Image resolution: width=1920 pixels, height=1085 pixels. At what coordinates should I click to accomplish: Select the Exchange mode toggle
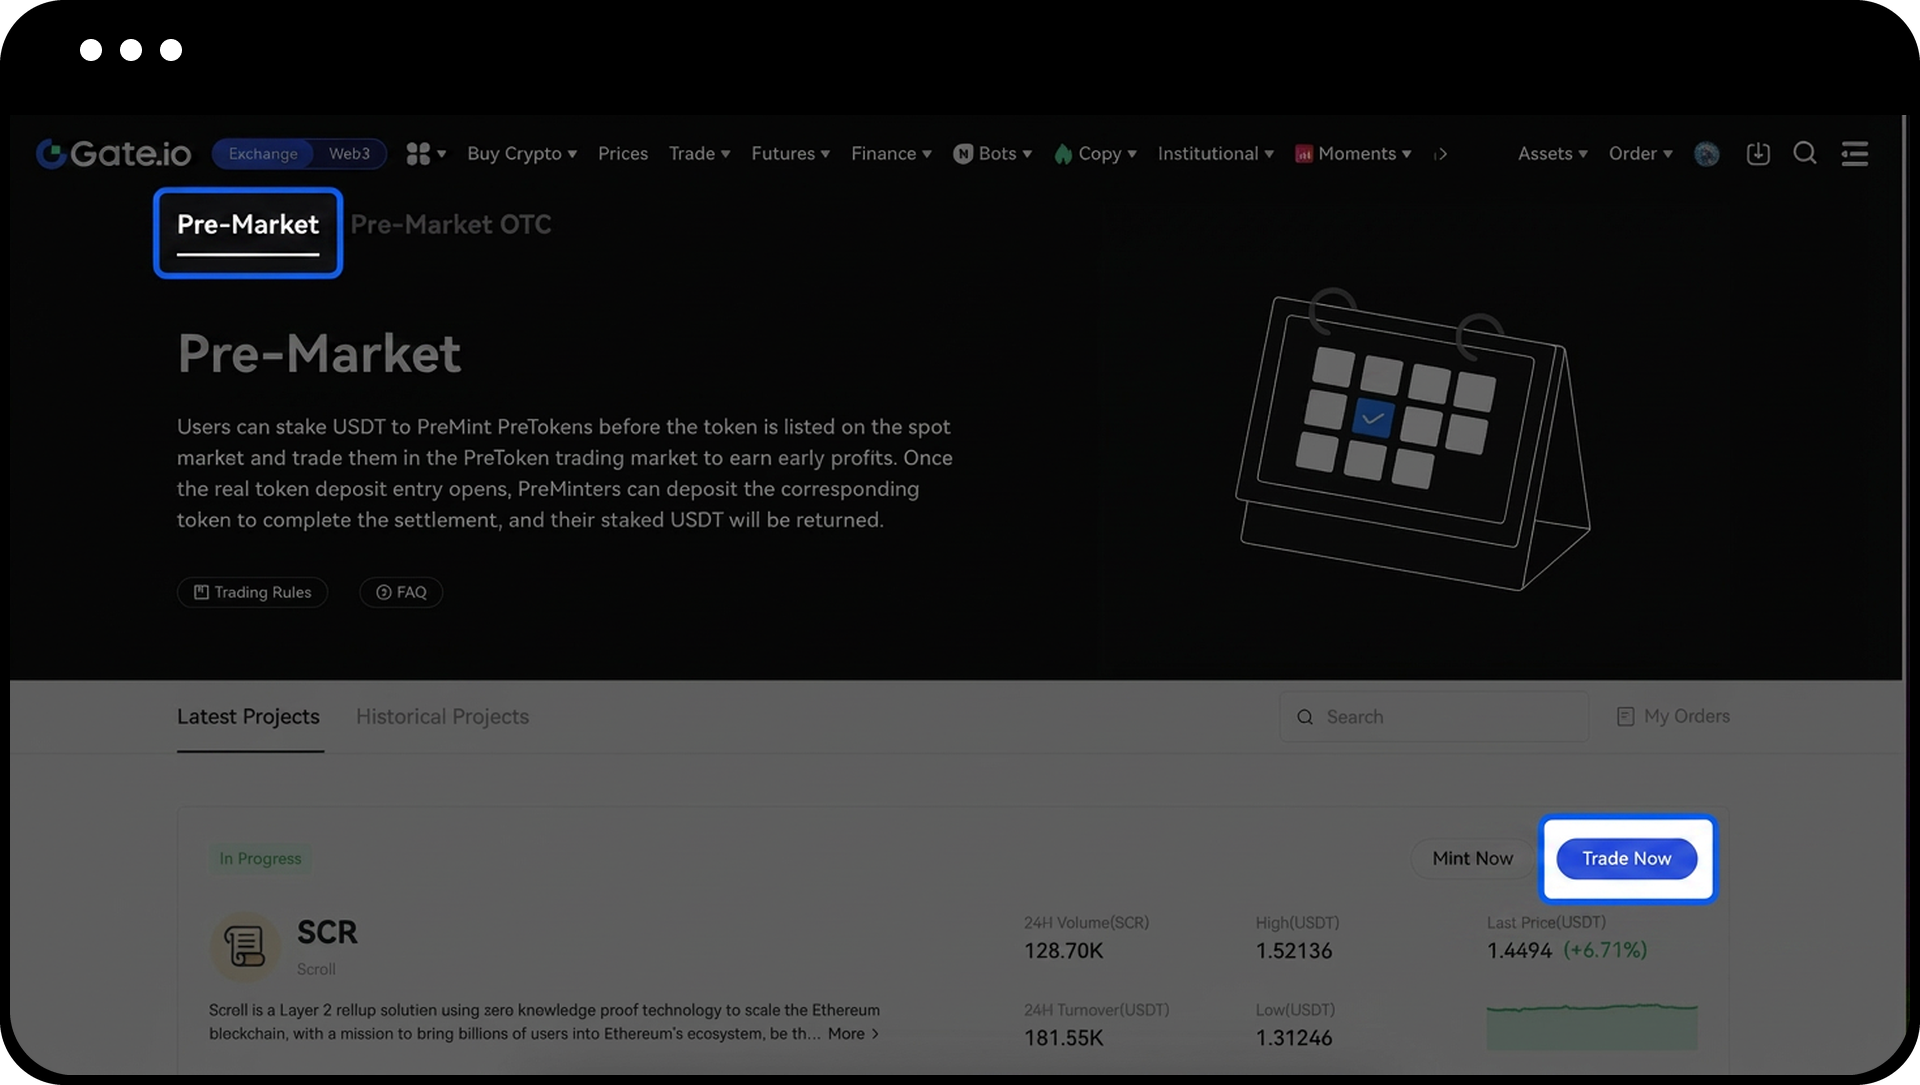pos(263,153)
